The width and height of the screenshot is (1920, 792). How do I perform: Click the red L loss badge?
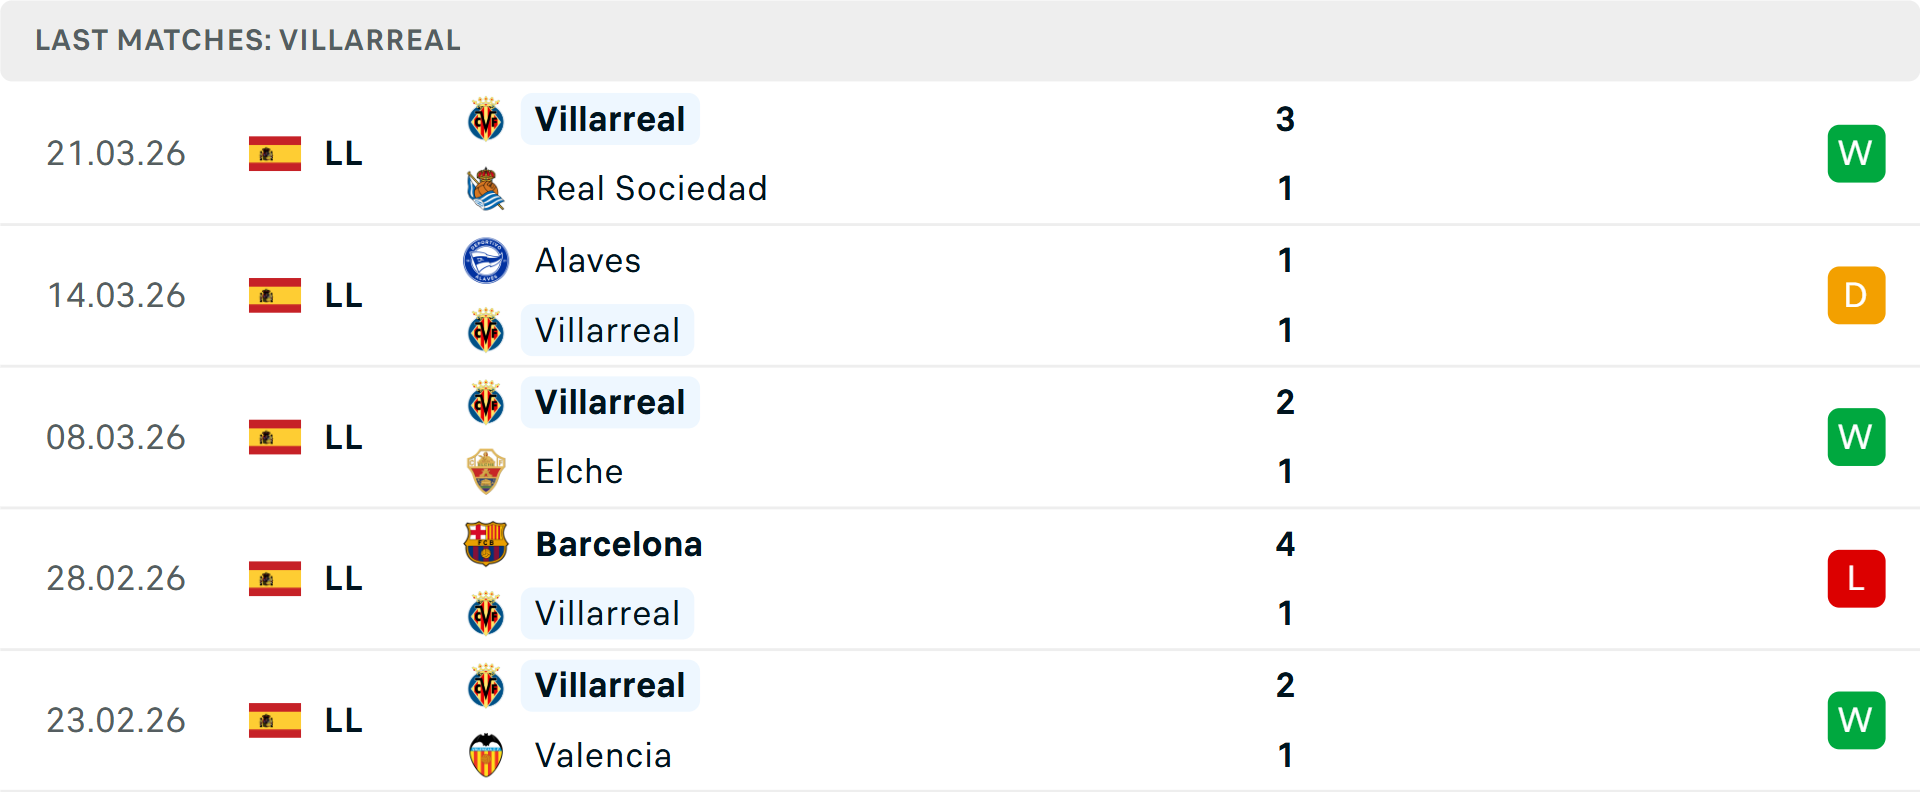click(x=1856, y=579)
